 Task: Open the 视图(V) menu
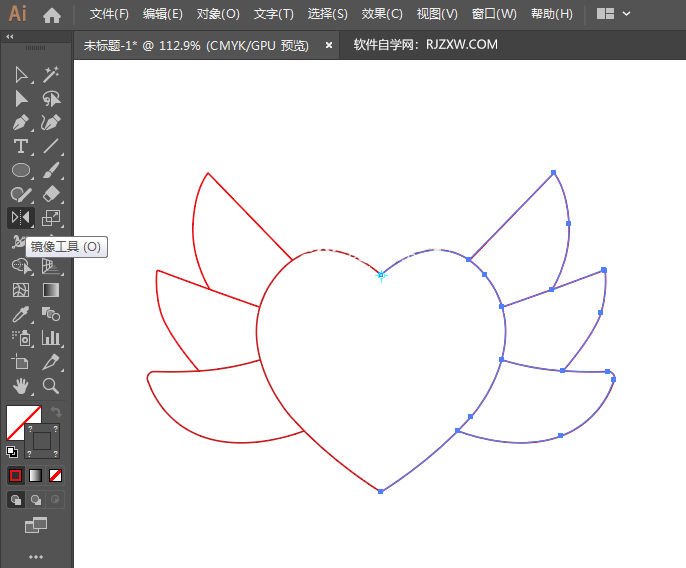tap(437, 14)
